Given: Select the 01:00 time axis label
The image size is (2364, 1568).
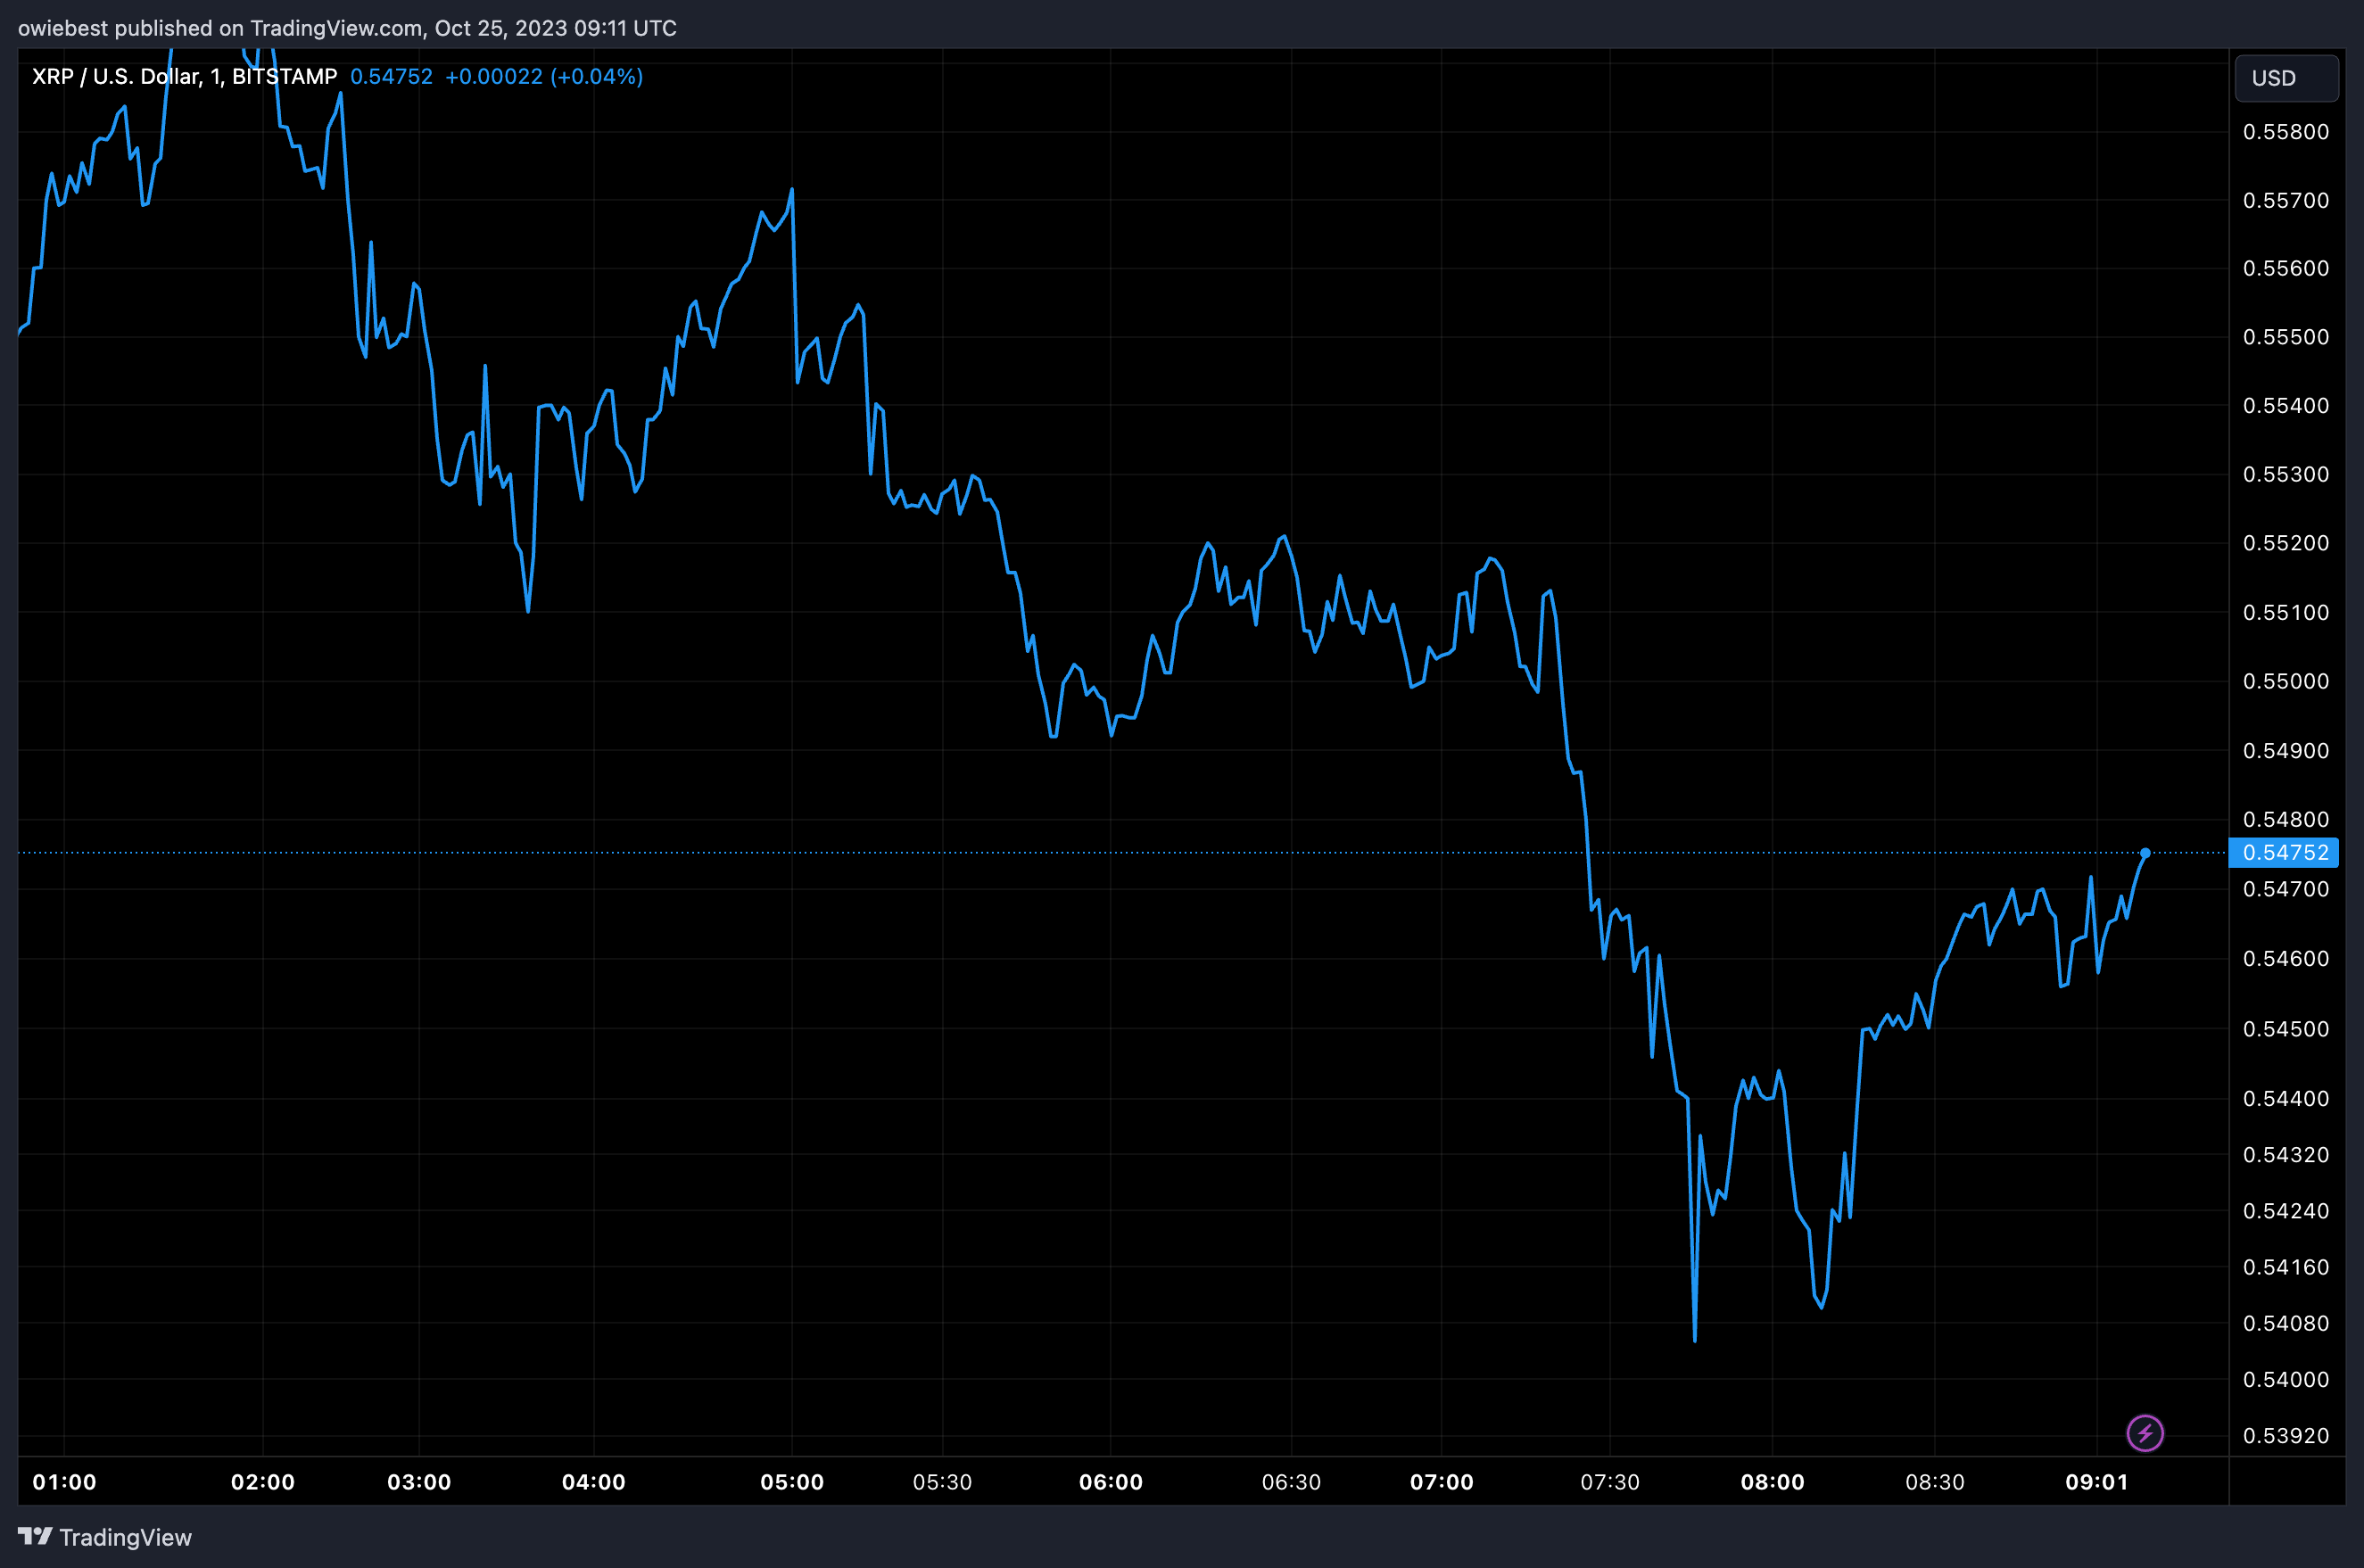Looking at the screenshot, I should point(64,1482).
